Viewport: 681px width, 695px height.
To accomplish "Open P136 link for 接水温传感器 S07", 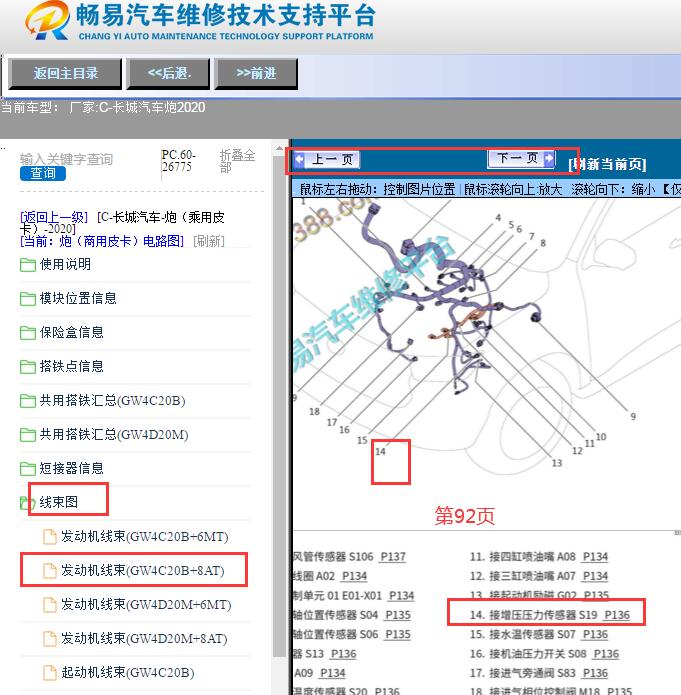I will [595, 635].
